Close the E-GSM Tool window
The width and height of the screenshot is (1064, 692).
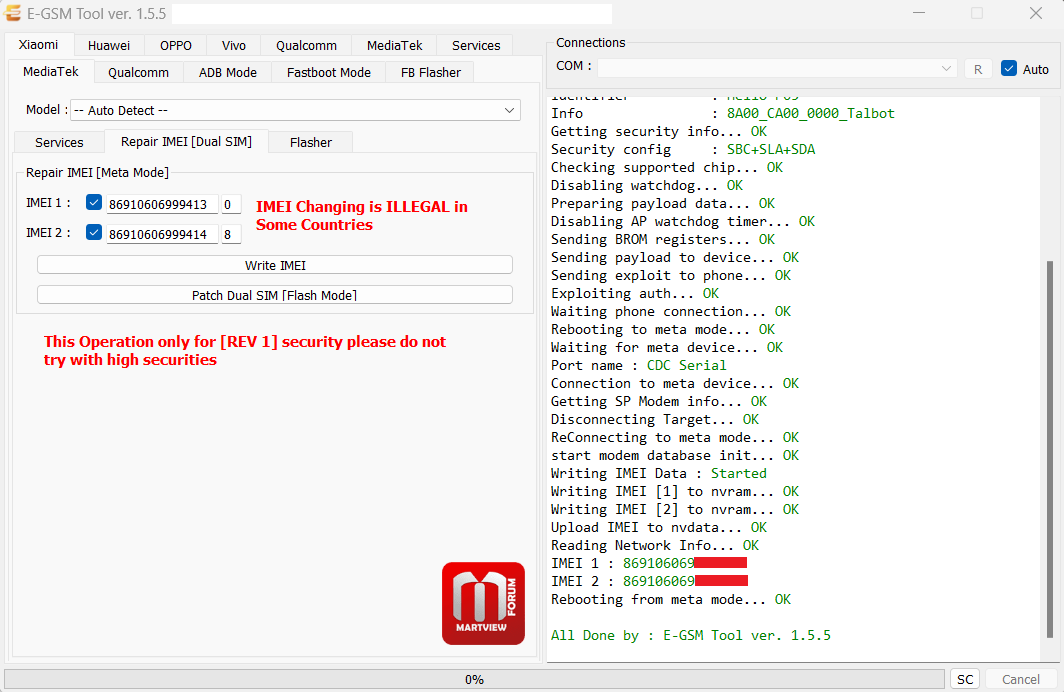point(1036,13)
